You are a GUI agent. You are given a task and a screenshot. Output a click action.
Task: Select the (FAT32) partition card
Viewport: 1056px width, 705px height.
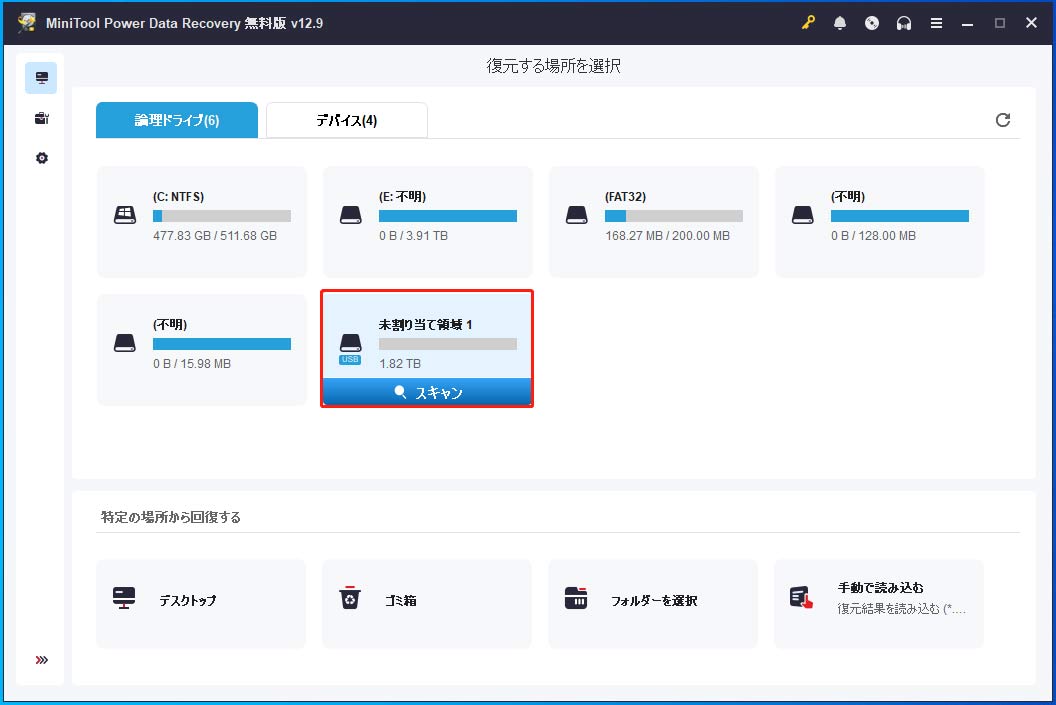click(x=653, y=222)
